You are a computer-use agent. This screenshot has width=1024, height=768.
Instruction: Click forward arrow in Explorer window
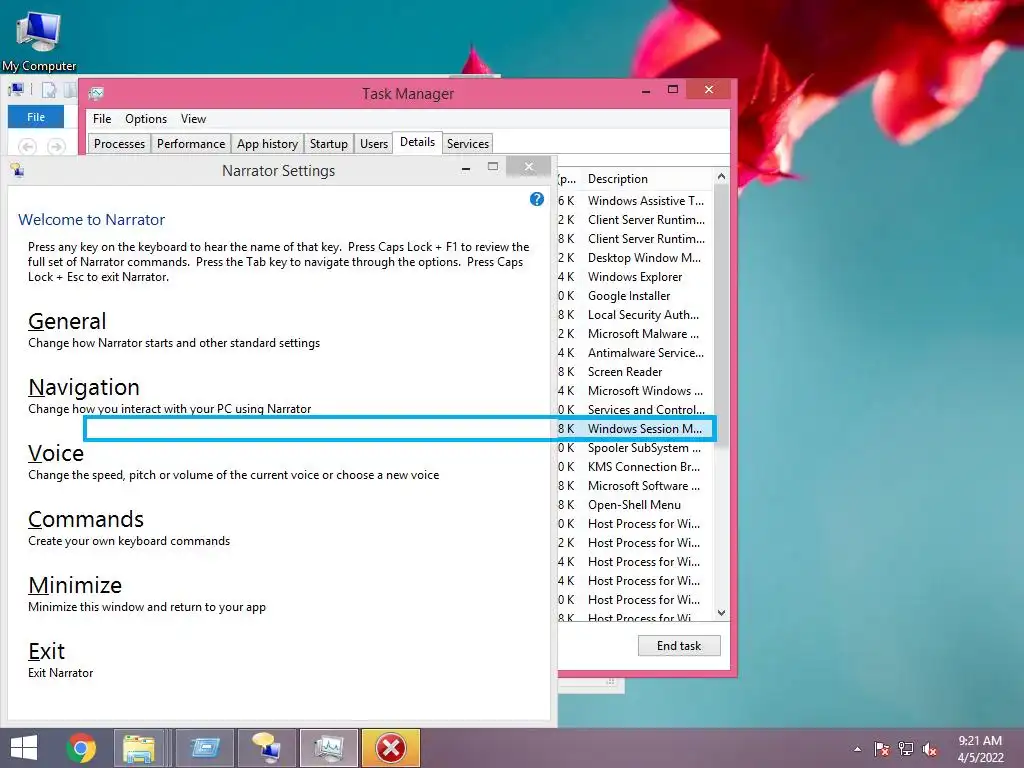pyautogui.click(x=56, y=146)
